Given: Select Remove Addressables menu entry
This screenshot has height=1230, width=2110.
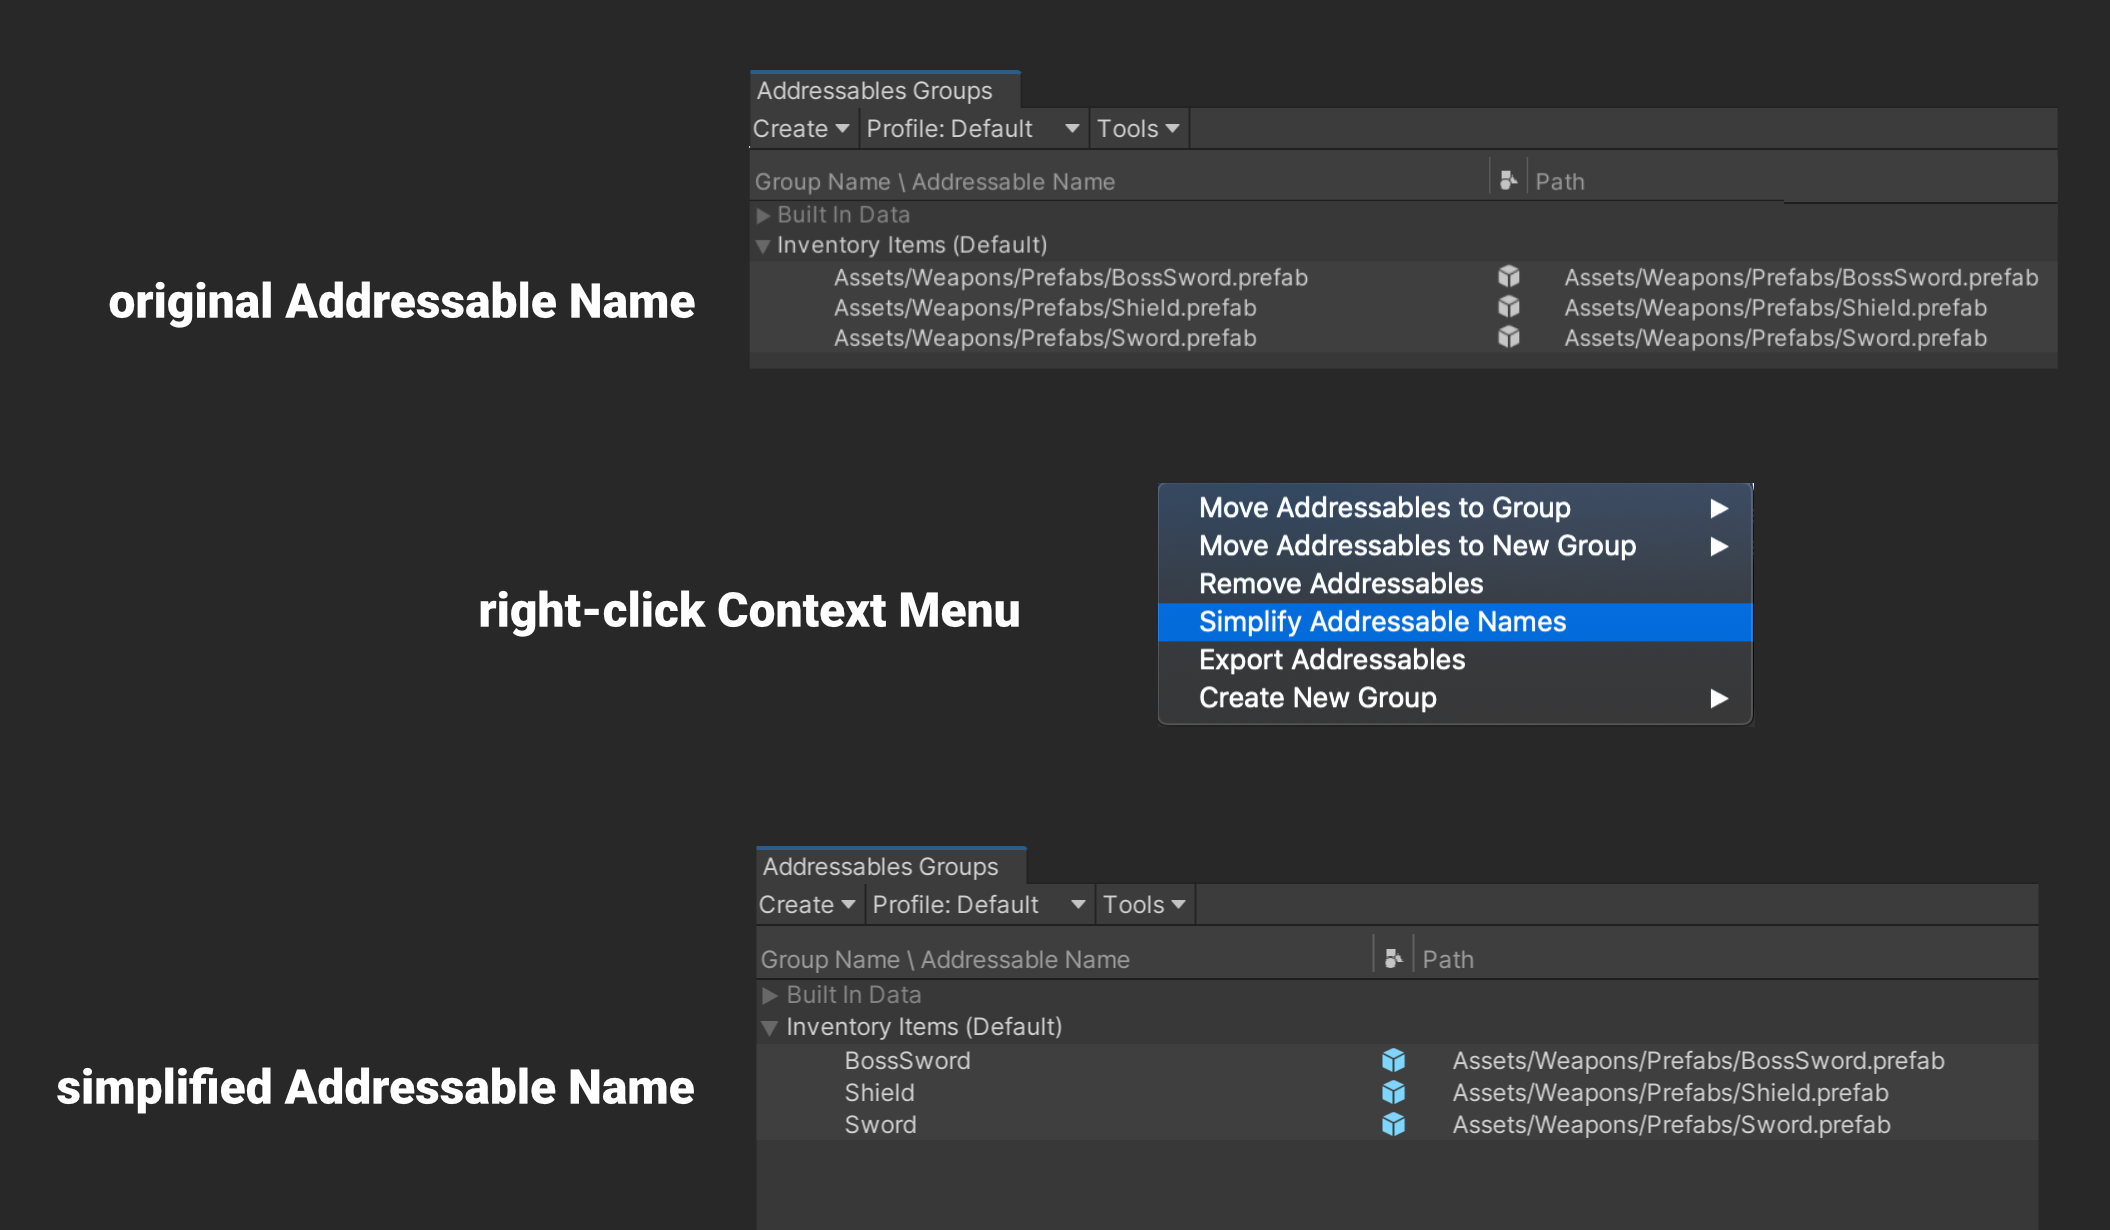Looking at the screenshot, I should pos(1340,584).
